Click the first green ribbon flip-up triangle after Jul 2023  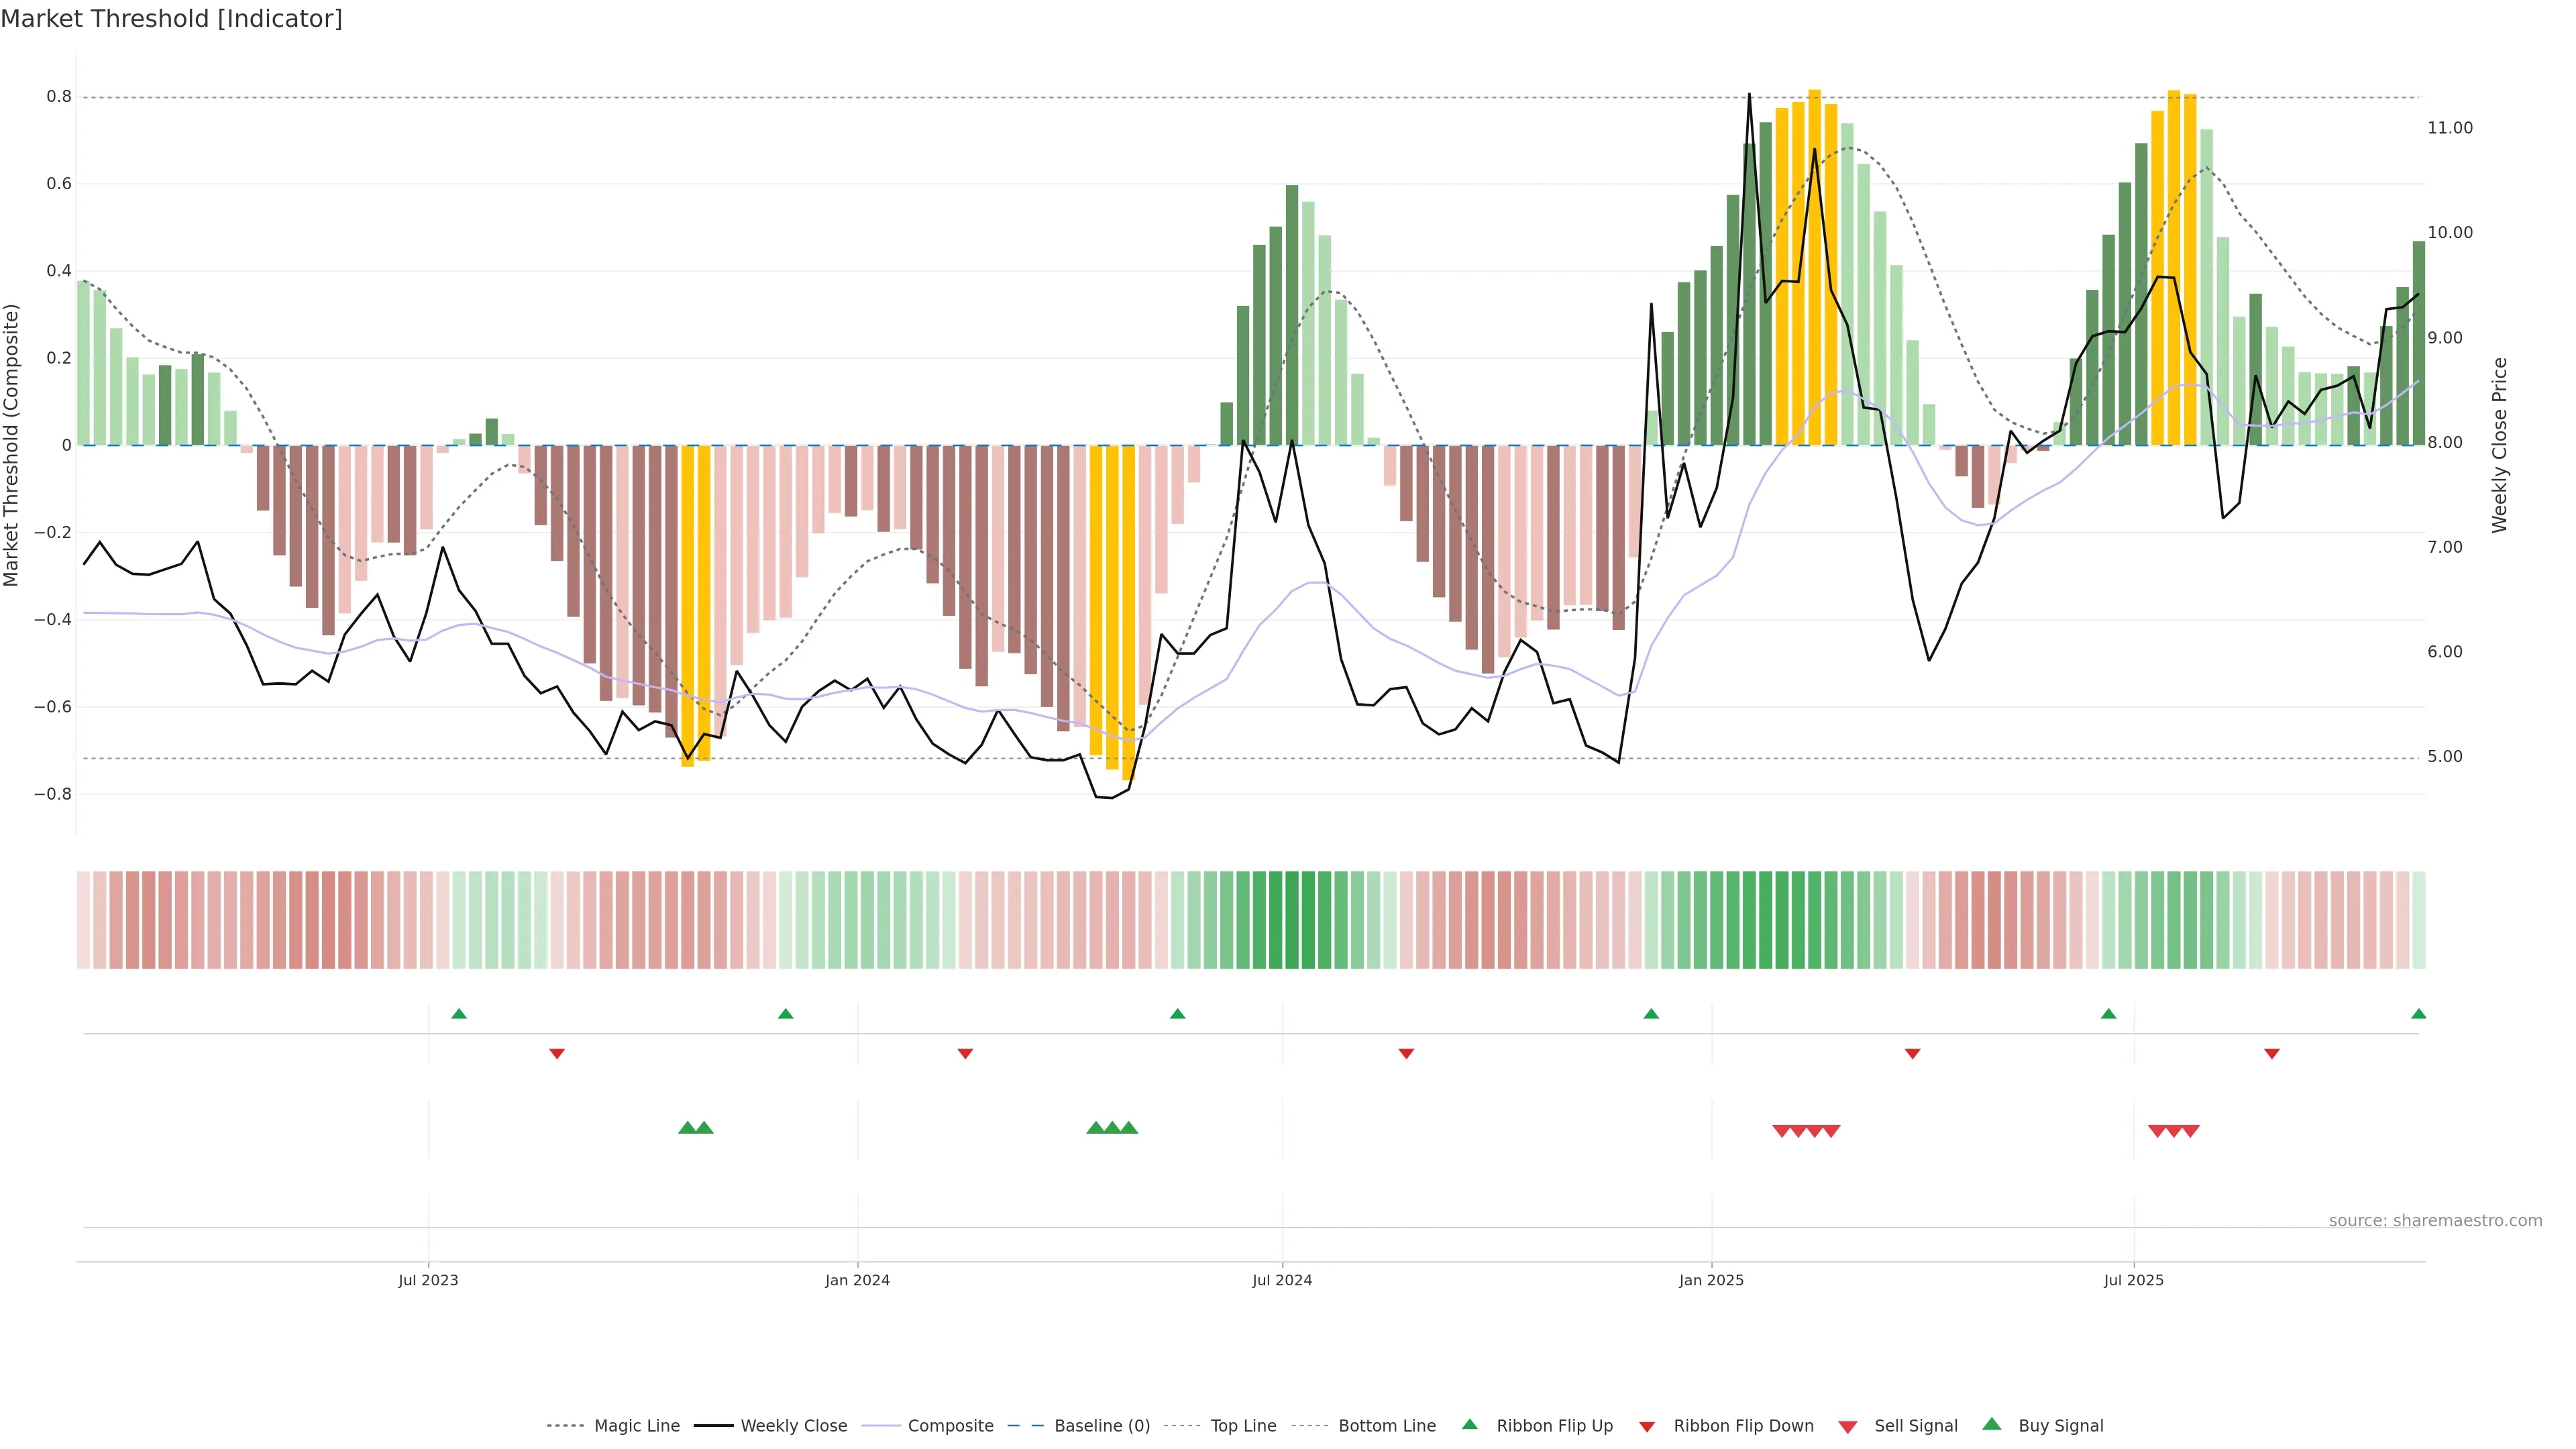pyautogui.click(x=459, y=1014)
